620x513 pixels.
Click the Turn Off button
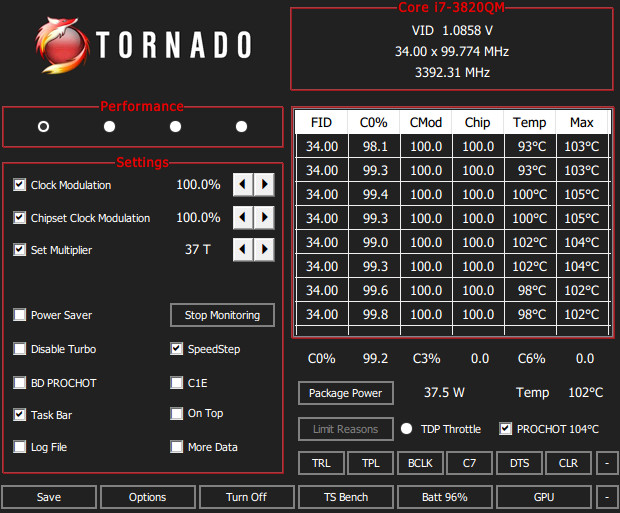(x=247, y=497)
